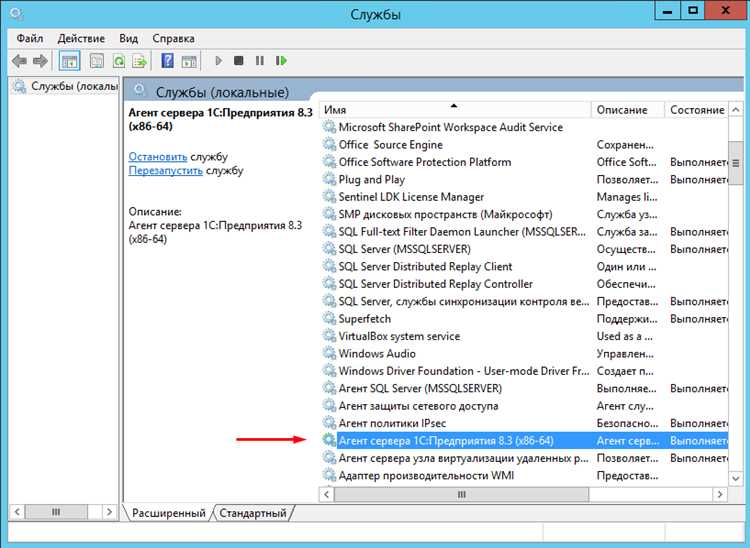Click gear icon of Sentinel LDK License Manager
The width and height of the screenshot is (750, 548).
[329, 197]
